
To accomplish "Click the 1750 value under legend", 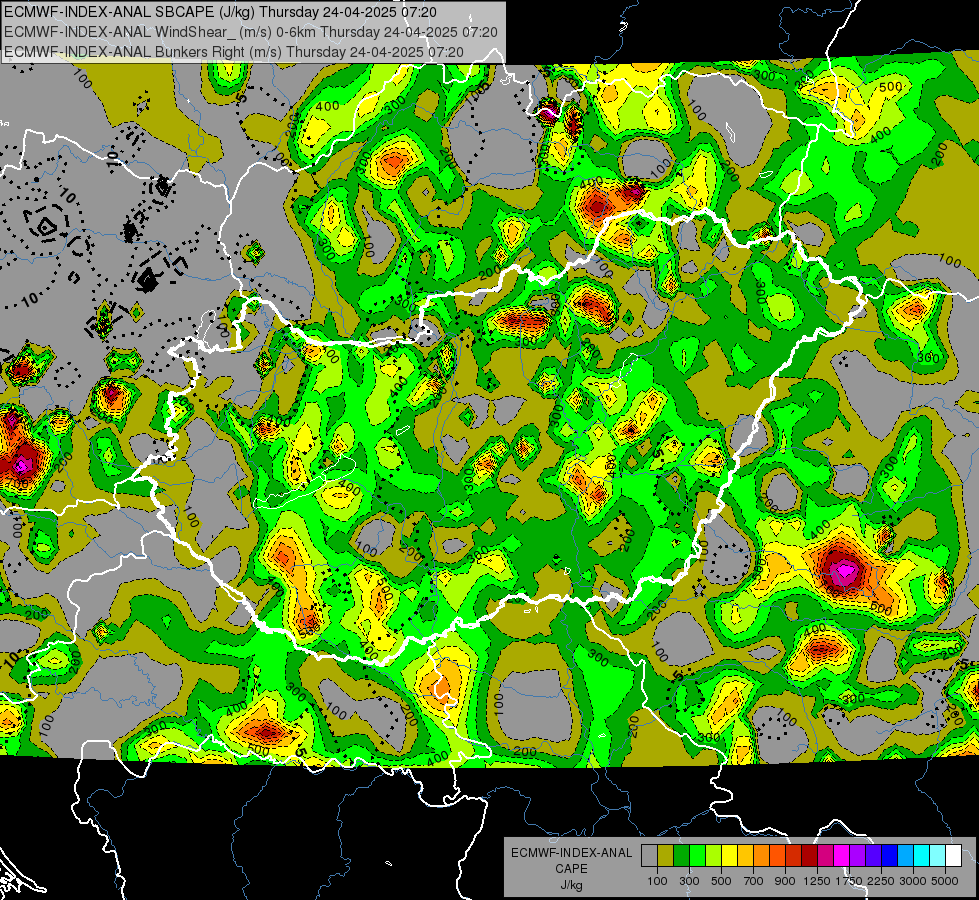I will click(x=849, y=881).
